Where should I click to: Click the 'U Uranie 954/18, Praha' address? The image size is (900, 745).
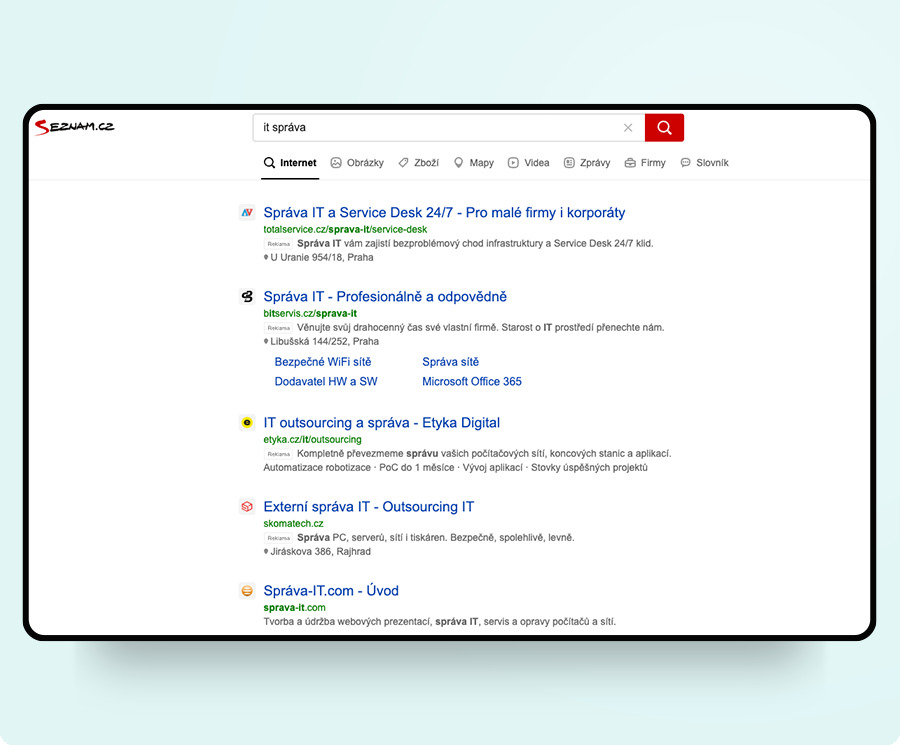[319, 258]
